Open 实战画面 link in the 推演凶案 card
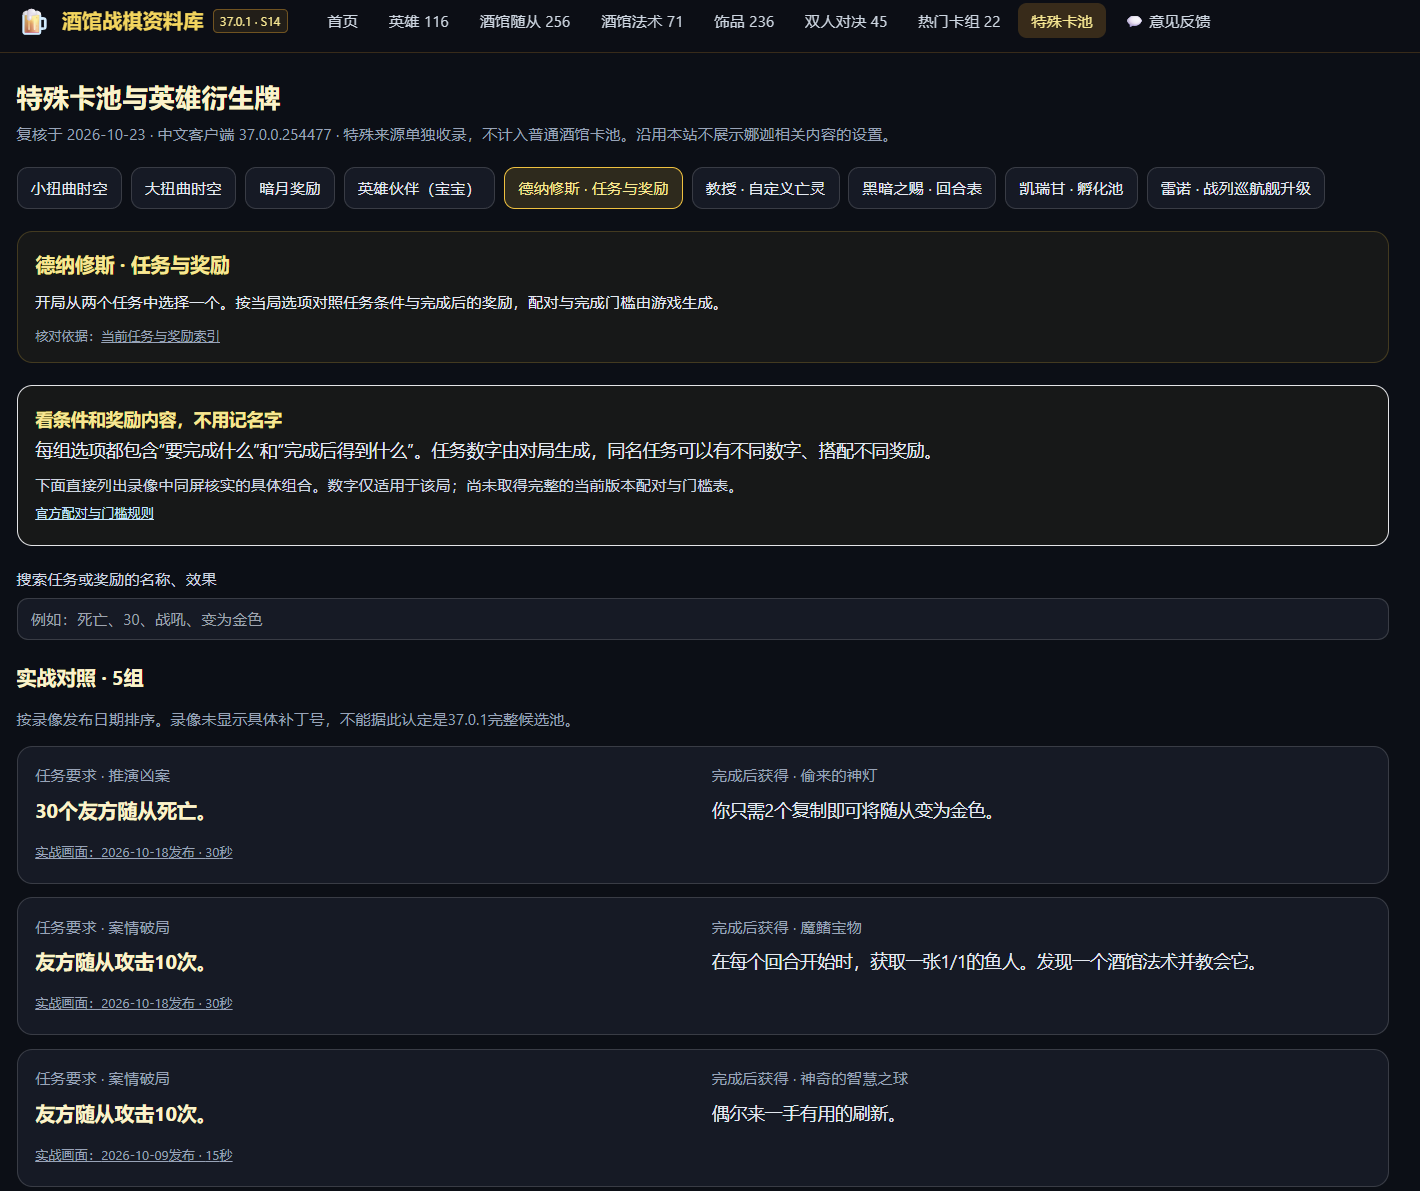The image size is (1420, 1191). (134, 852)
